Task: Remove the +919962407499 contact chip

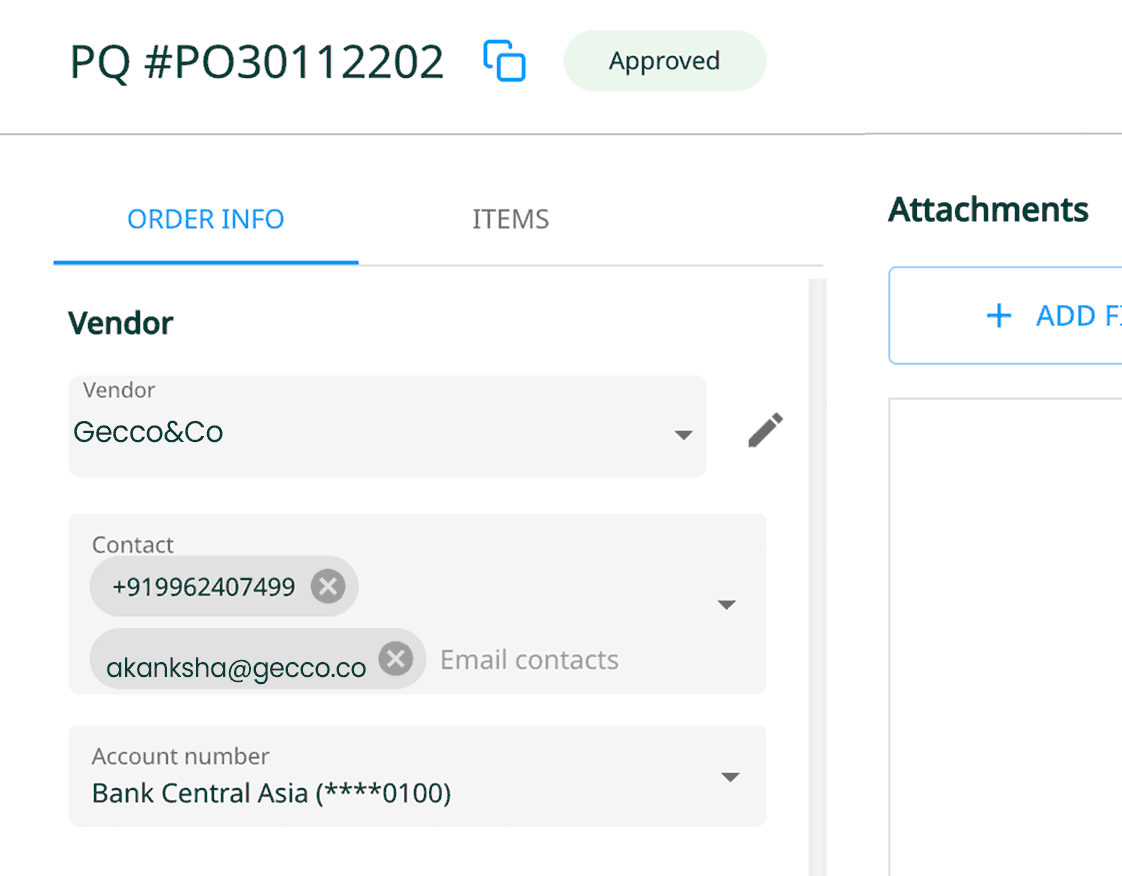Action: (x=328, y=586)
